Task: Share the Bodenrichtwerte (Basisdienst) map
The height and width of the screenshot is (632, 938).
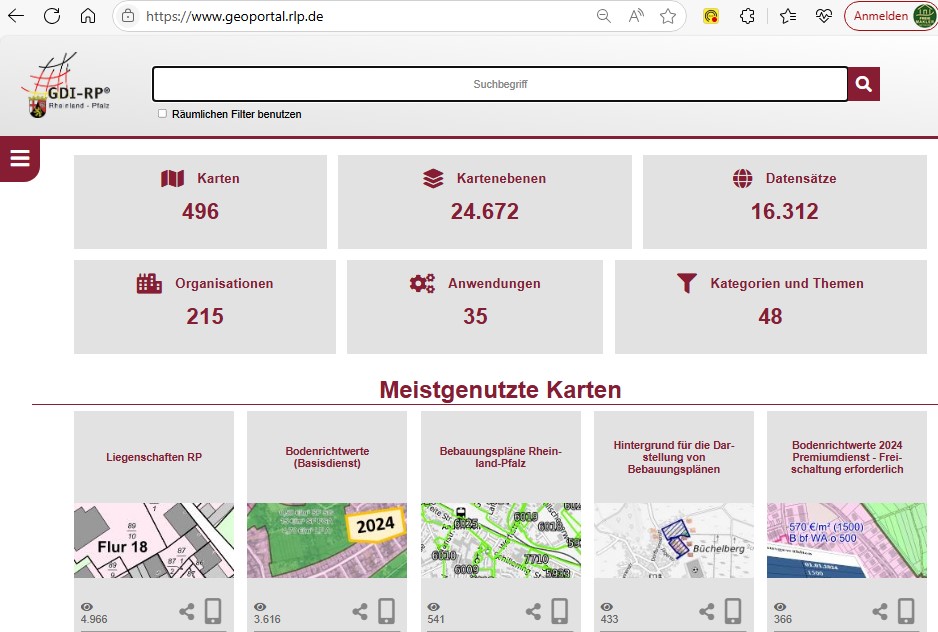Action: click(x=360, y=611)
